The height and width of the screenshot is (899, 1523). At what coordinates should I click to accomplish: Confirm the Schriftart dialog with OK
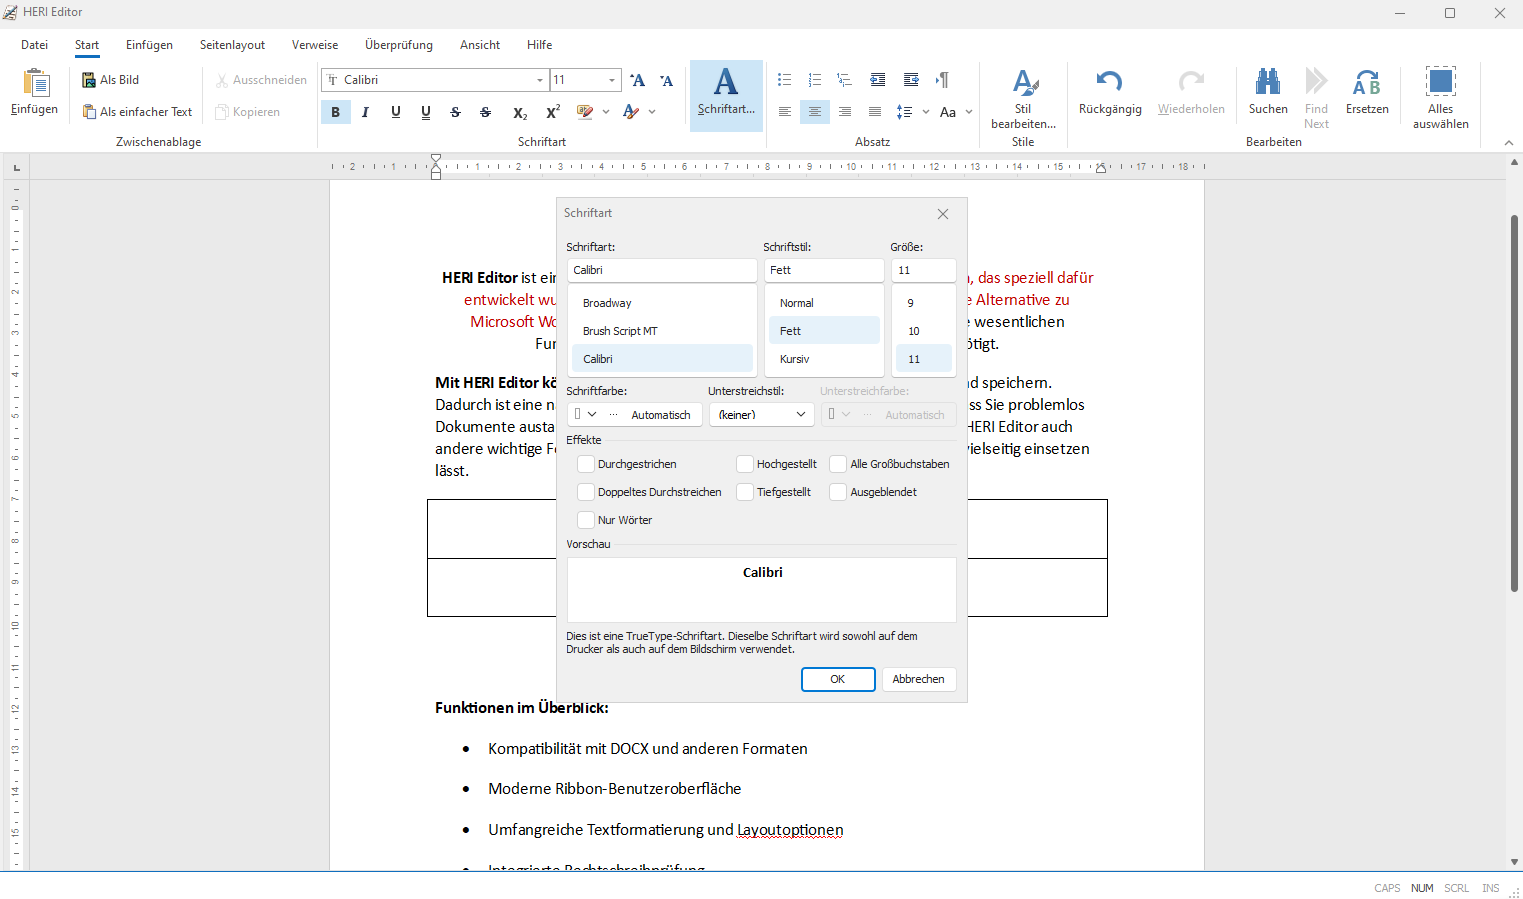(x=838, y=679)
